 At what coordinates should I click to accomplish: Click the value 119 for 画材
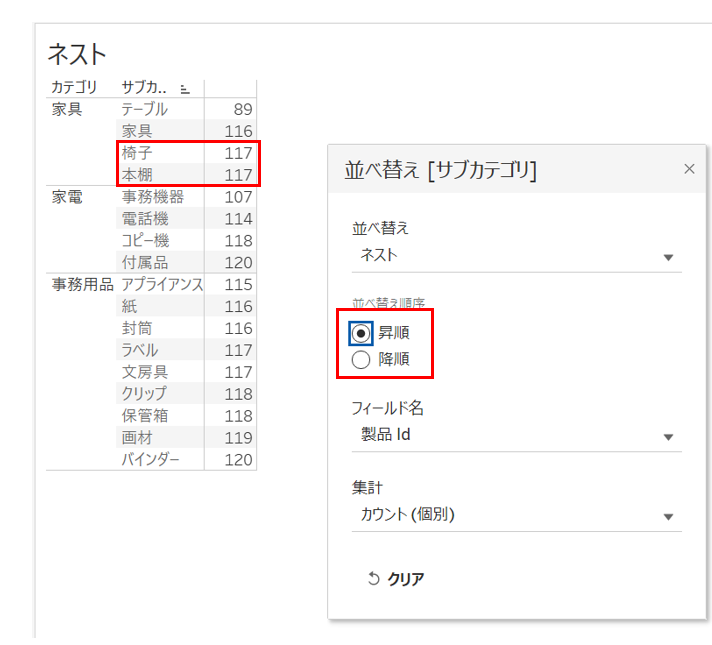point(238,438)
